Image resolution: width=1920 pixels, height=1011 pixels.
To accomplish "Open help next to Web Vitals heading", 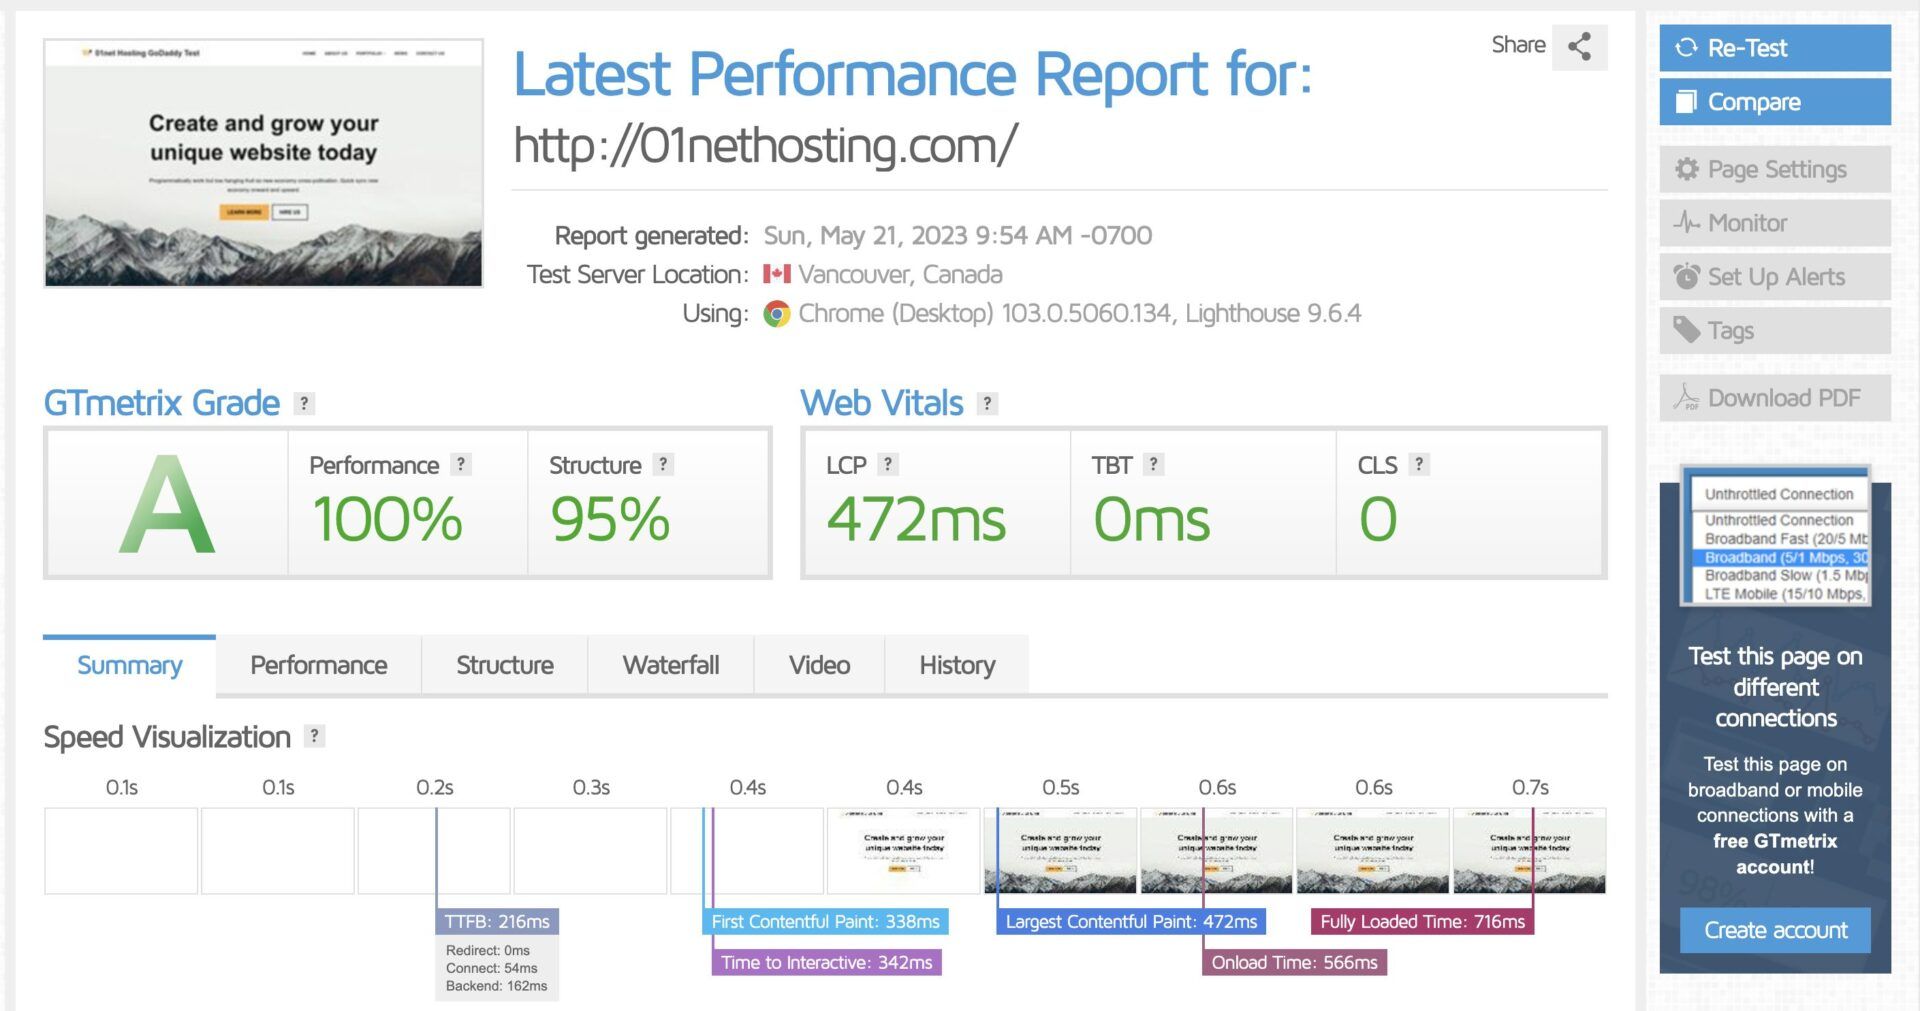I will [x=987, y=403].
